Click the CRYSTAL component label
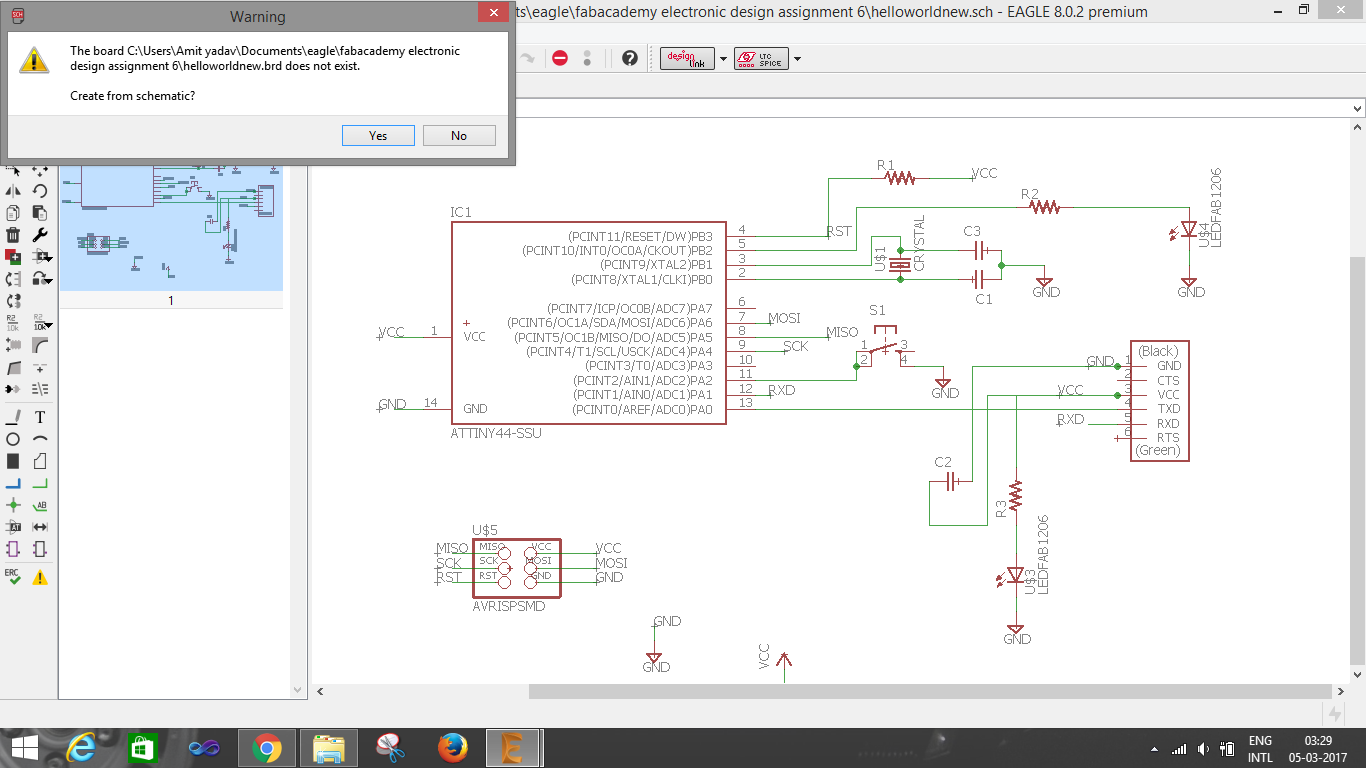 [919, 243]
